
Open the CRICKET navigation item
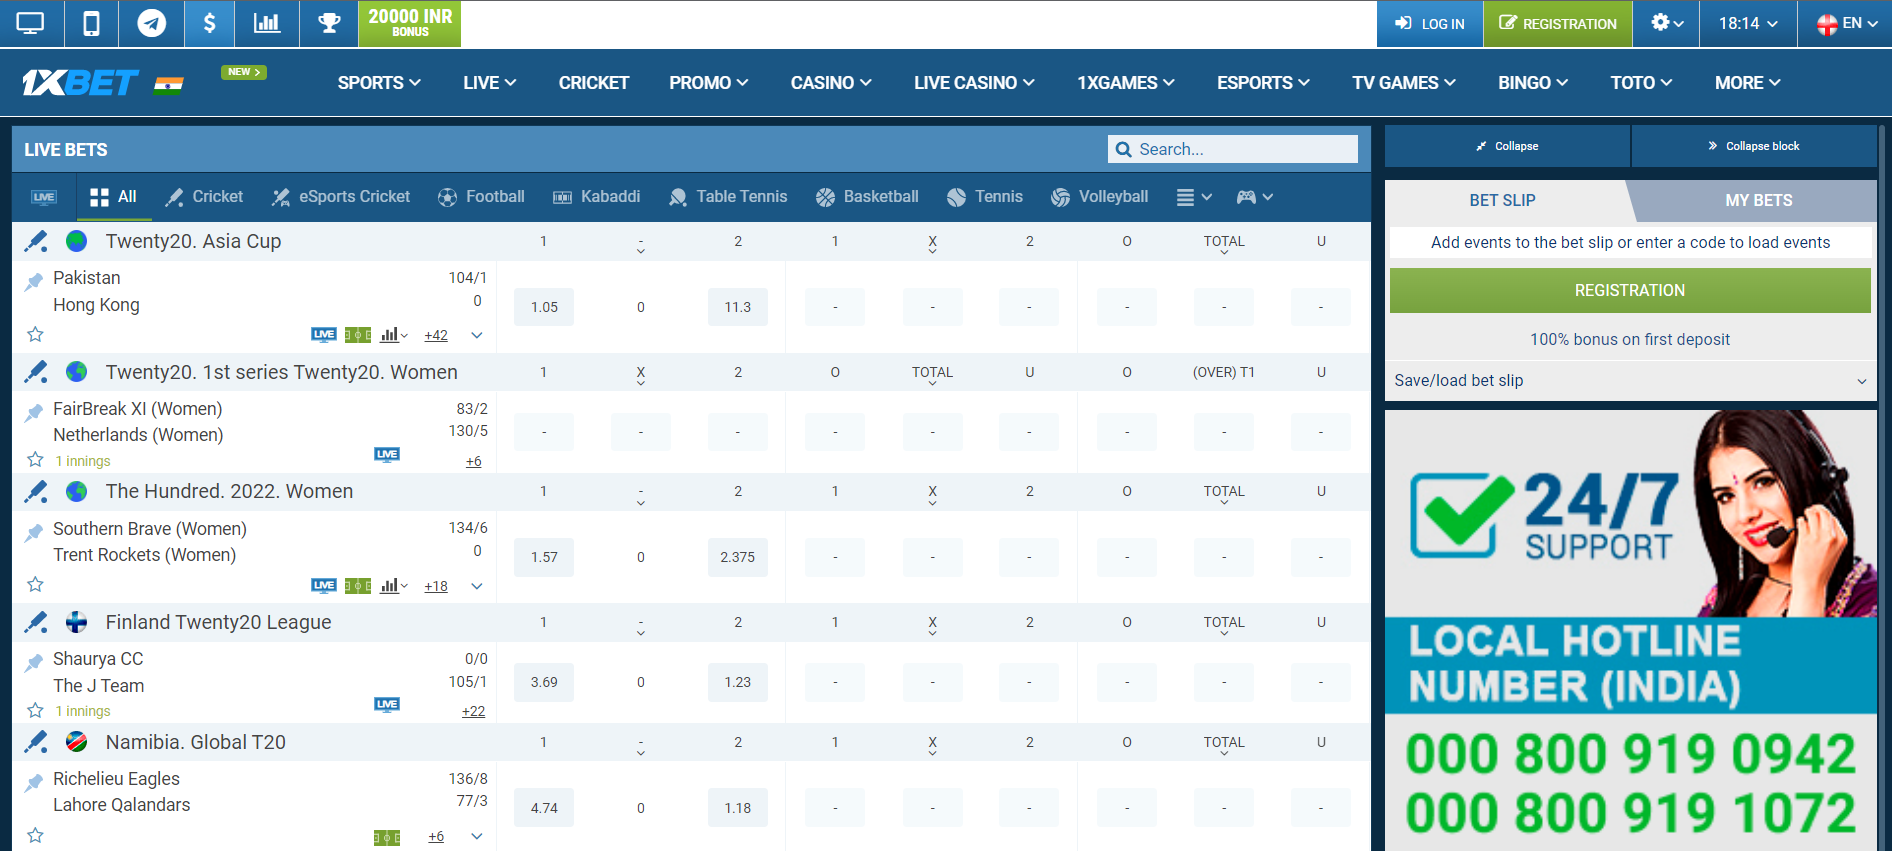pyautogui.click(x=594, y=83)
